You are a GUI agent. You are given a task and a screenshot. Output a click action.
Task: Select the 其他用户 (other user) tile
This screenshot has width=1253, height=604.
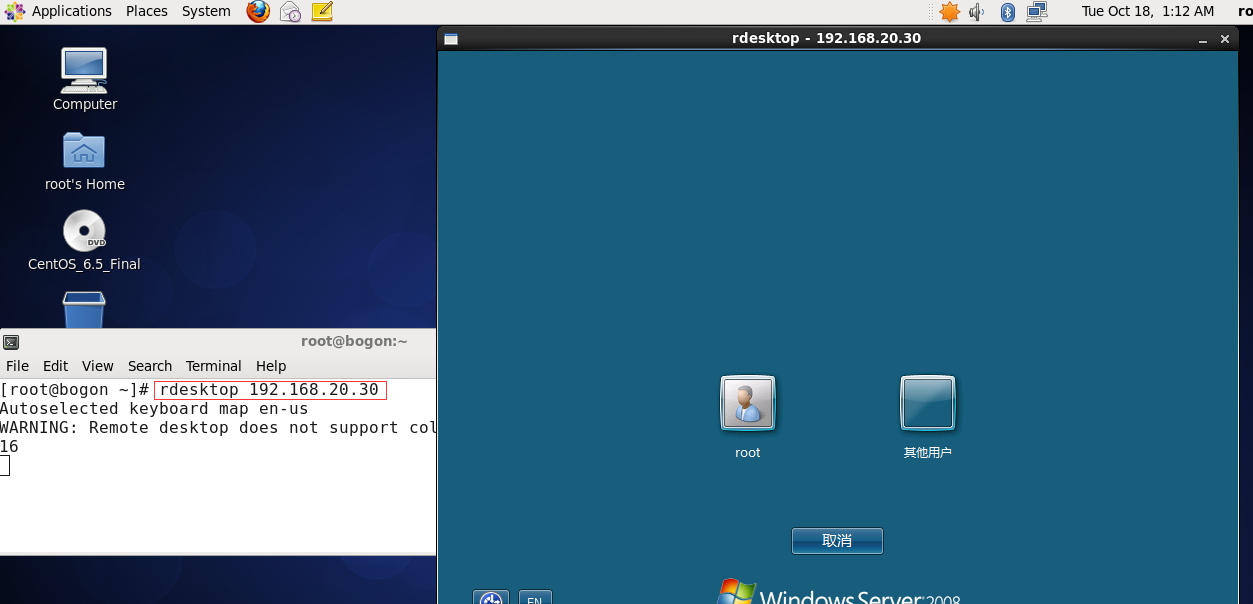tap(928, 403)
